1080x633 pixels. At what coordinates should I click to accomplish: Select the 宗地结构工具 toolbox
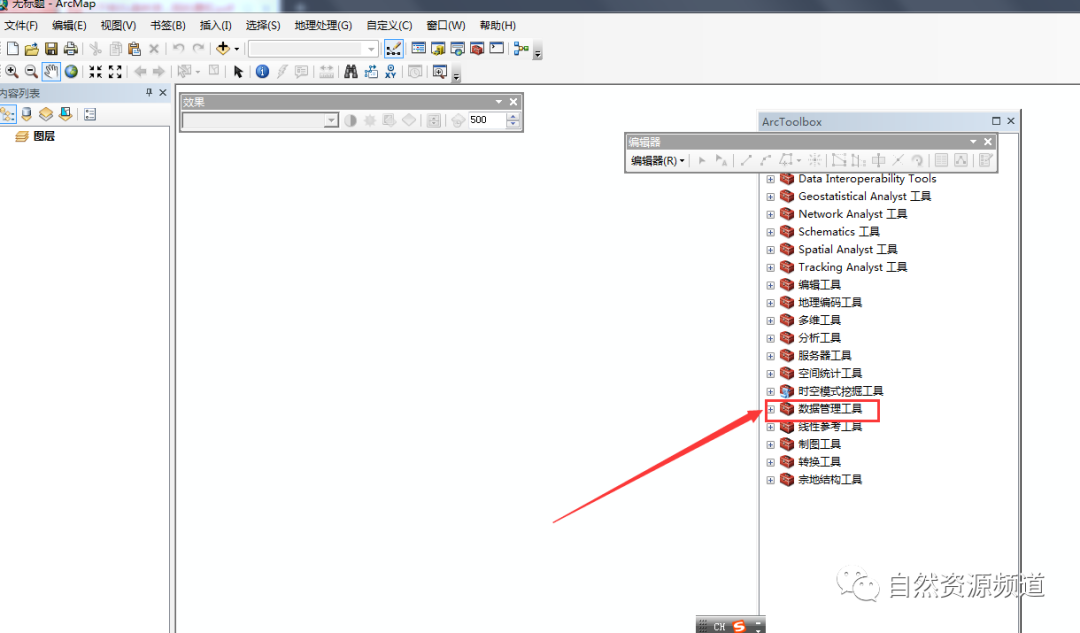[830, 479]
